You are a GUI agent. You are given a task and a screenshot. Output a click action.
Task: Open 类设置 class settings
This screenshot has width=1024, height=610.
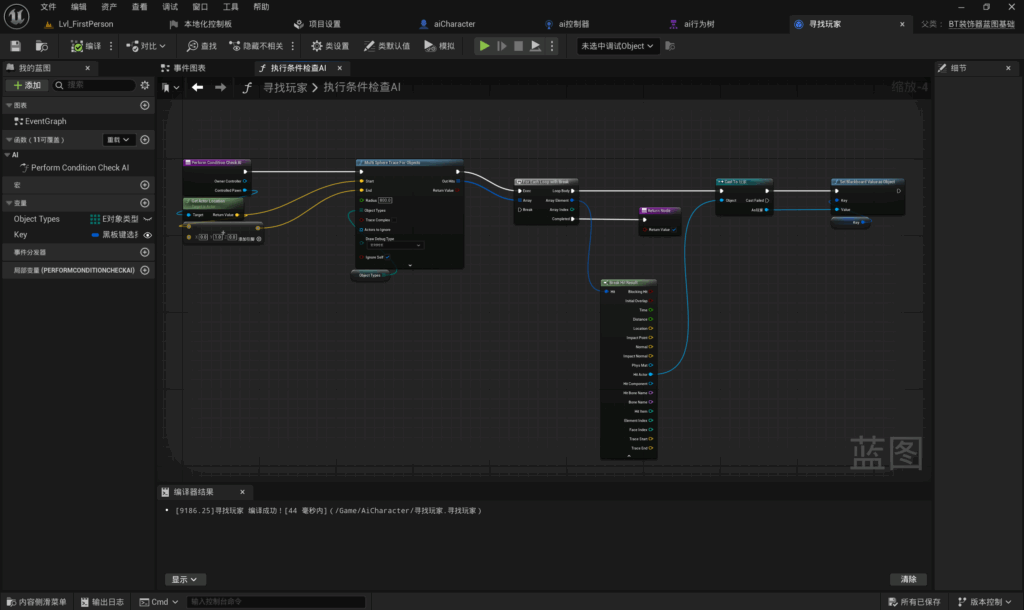pyautogui.click(x=330, y=46)
